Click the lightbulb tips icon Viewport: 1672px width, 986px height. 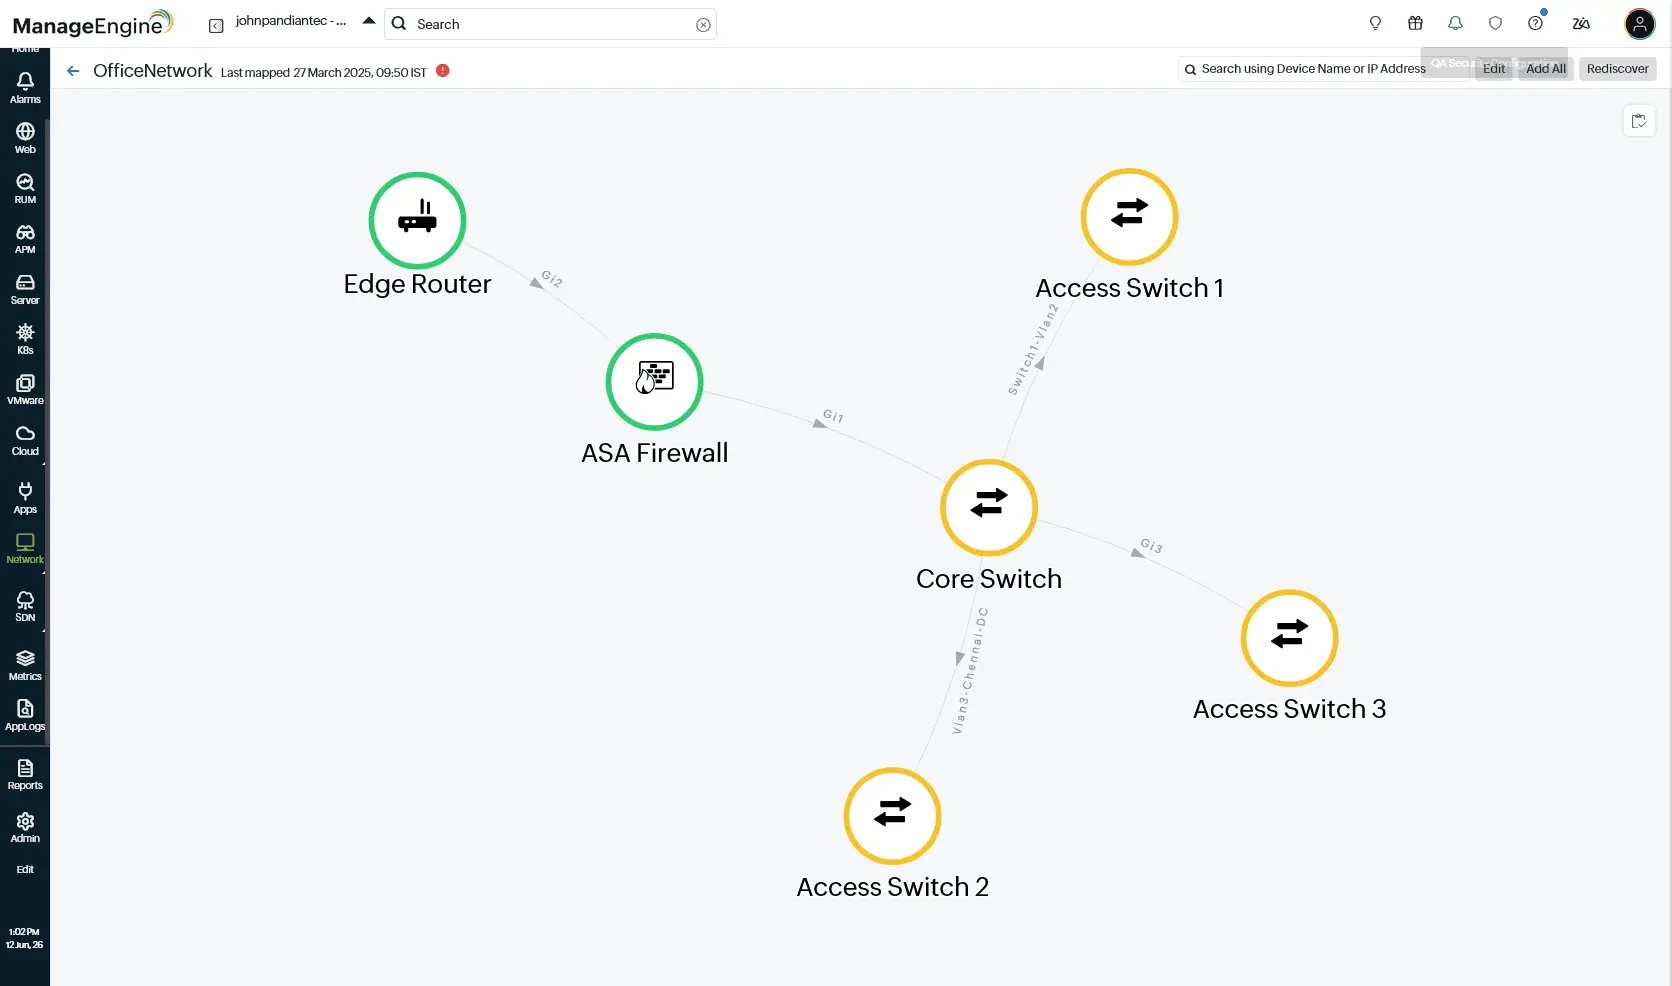coord(1375,23)
